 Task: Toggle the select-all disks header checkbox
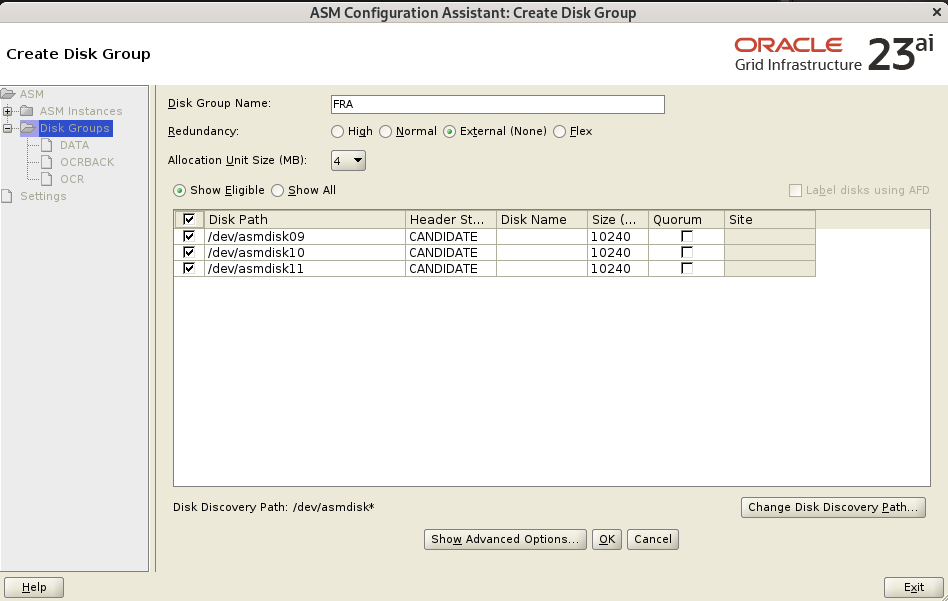[x=189, y=219]
